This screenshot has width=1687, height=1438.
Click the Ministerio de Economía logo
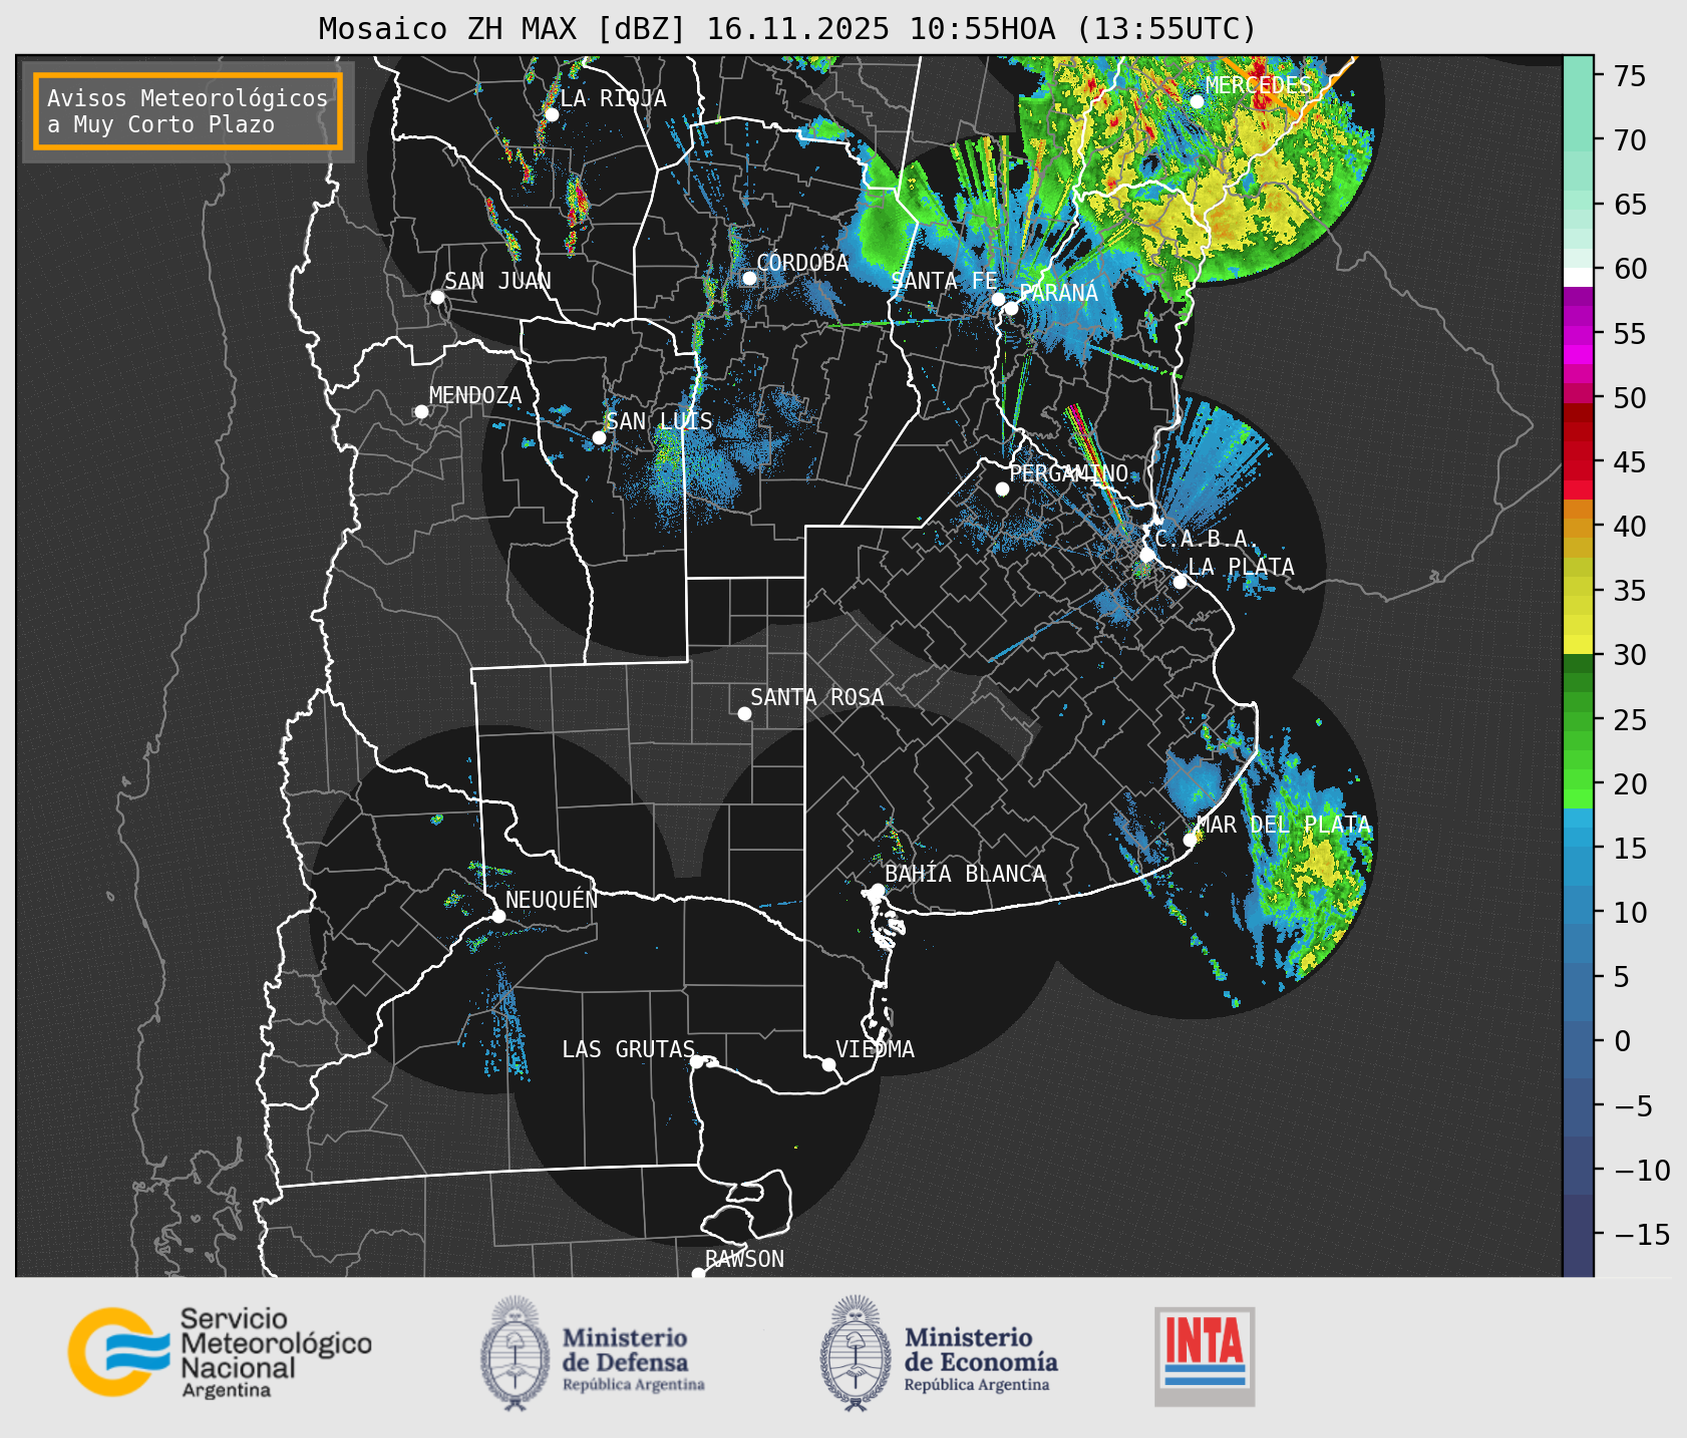coord(939,1353)
